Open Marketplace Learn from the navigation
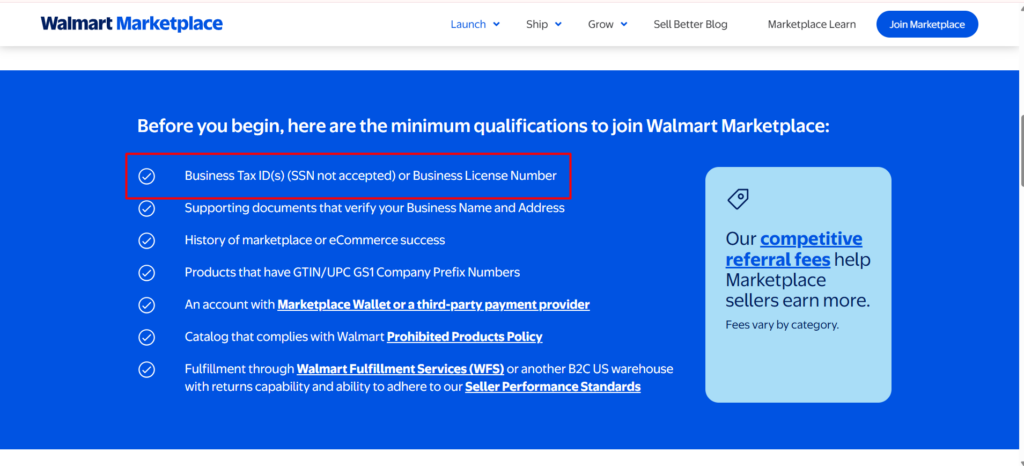Image resolution: width=1024 pixels, height=466 pixels. (812, 24)
